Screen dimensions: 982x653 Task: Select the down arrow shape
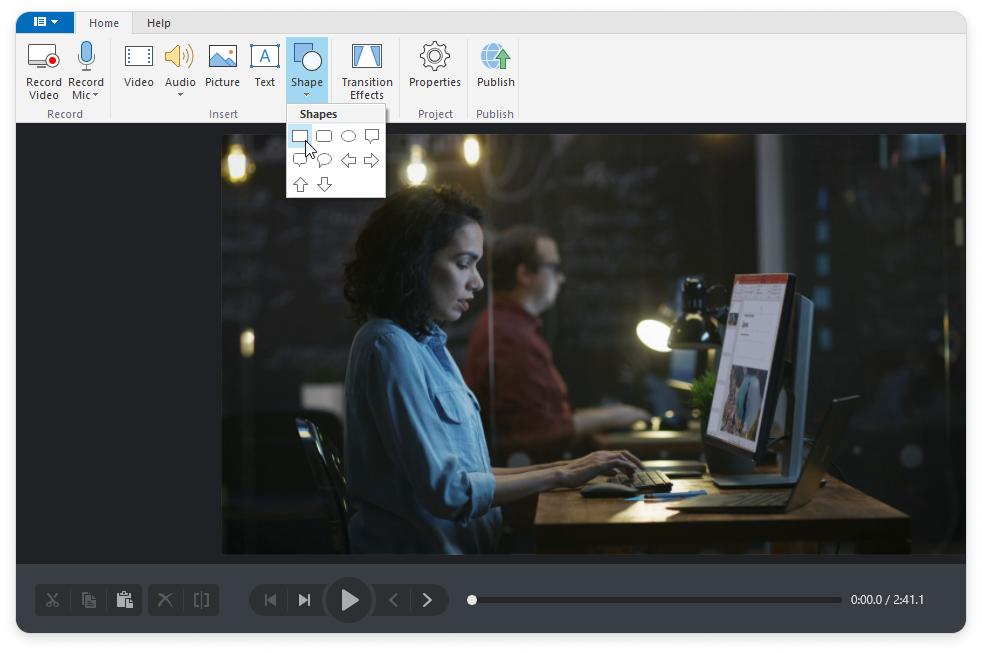tap(324, 184)
